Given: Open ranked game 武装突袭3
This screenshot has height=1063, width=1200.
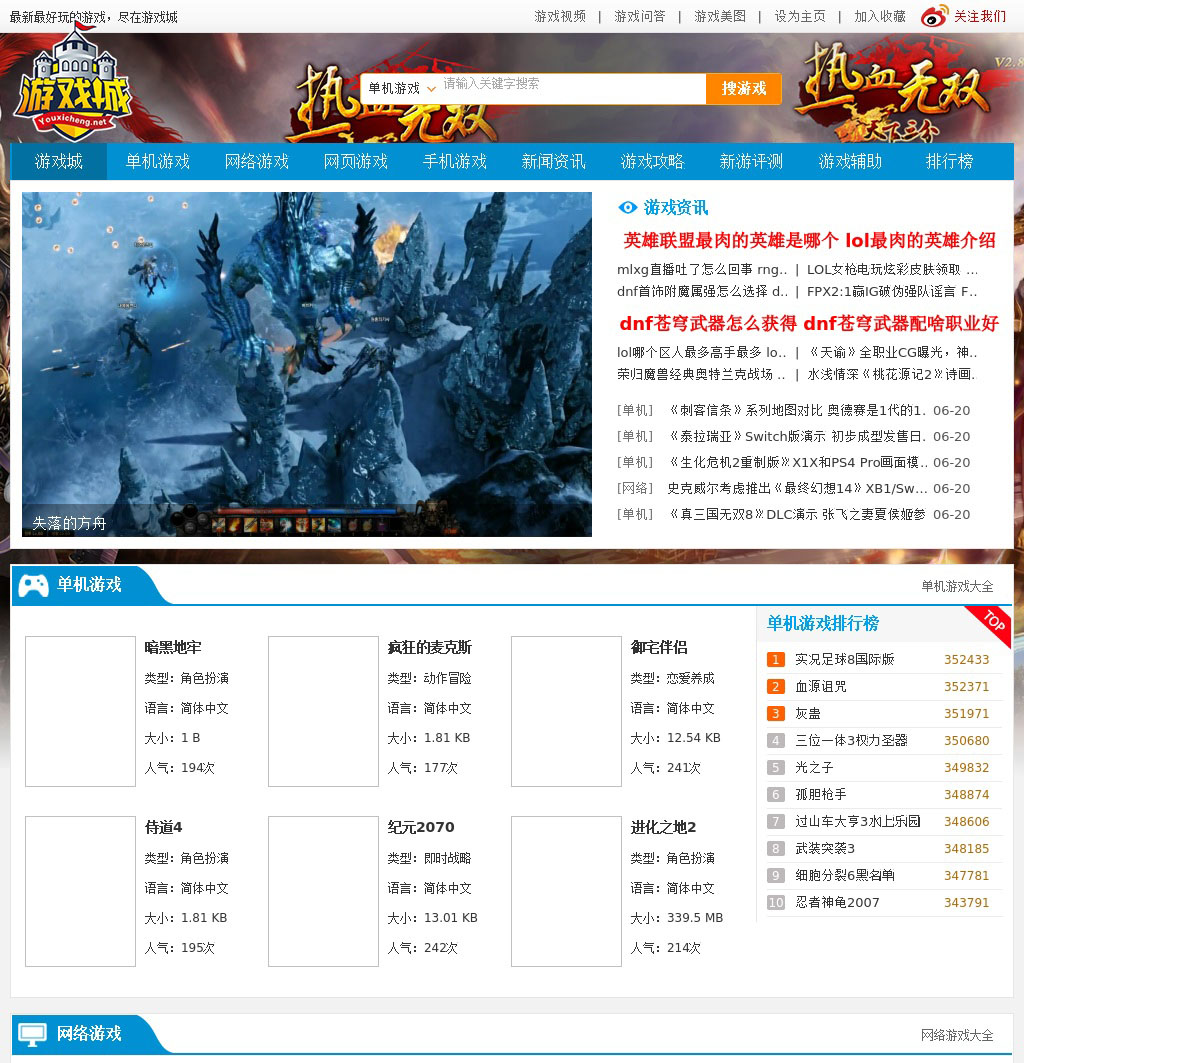Looking at the screenshot, I should tap(825, 848).
